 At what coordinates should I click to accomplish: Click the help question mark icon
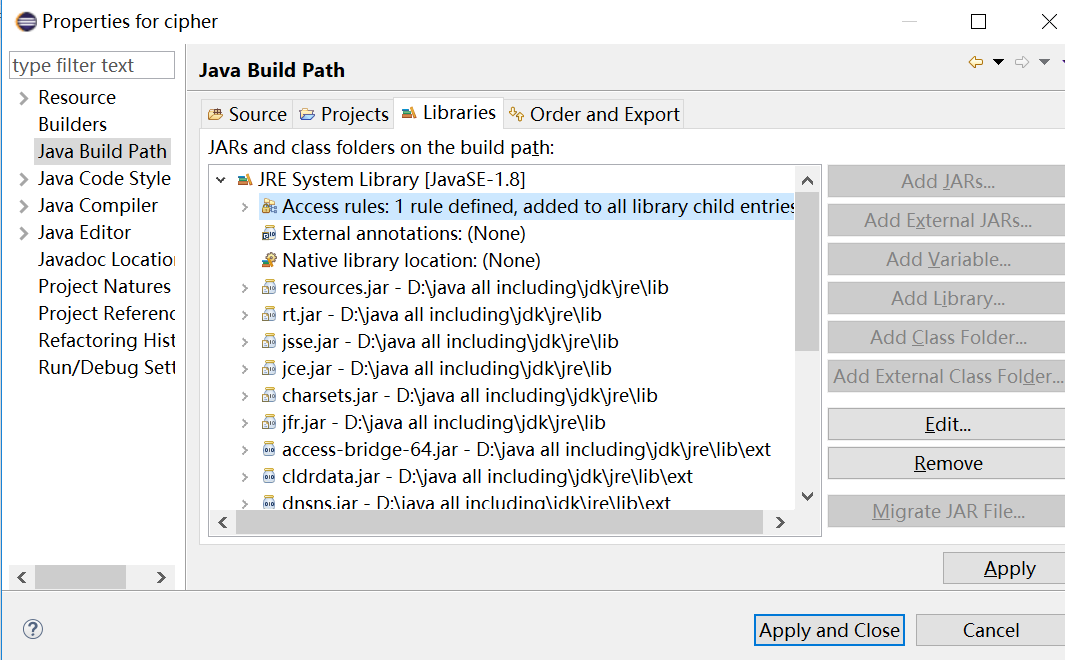33,629
